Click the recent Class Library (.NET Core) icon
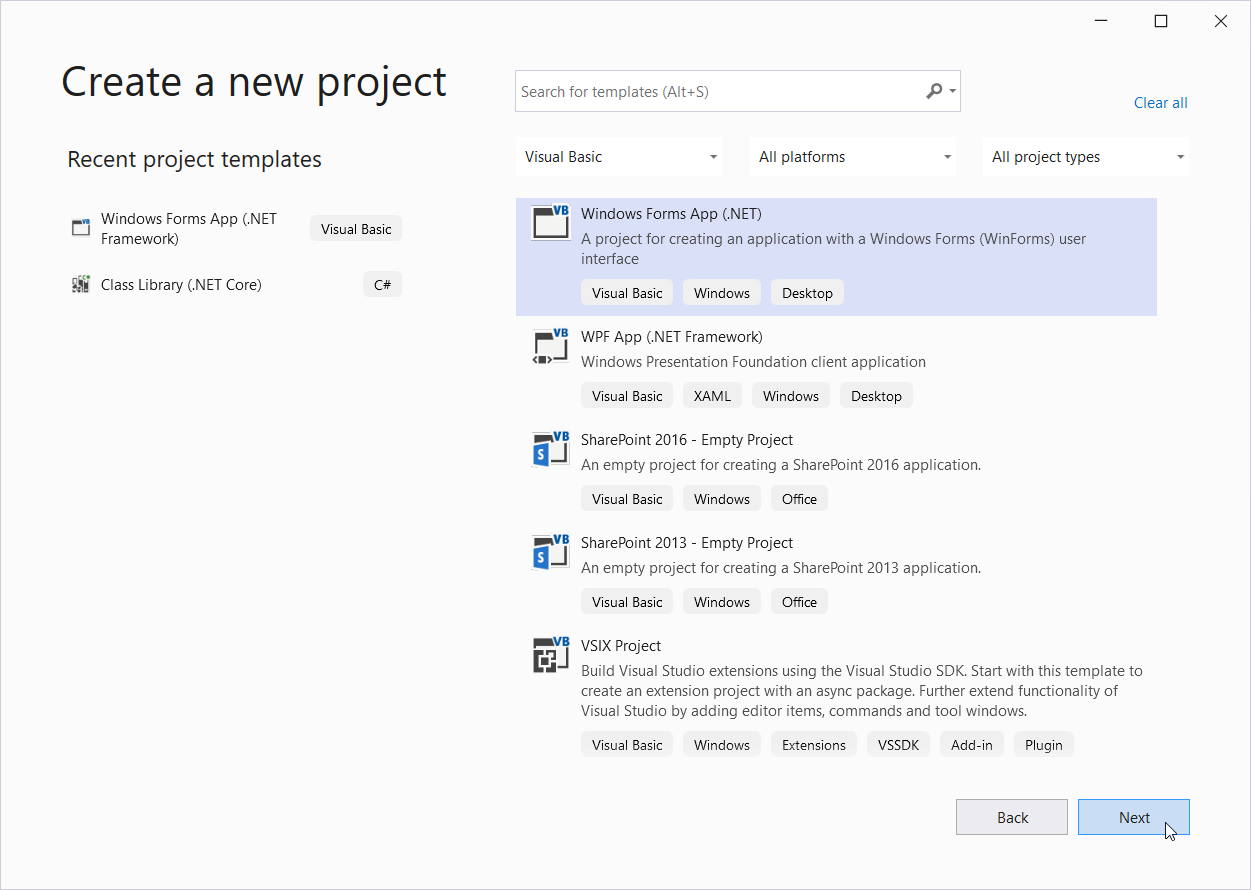The width and height of the screenshot is (1251, 890). 81,284
